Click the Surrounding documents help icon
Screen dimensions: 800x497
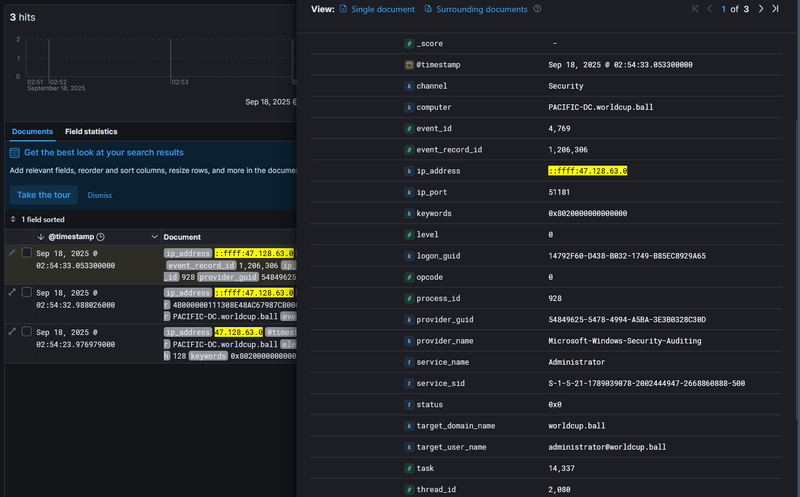tap(538, 9)
